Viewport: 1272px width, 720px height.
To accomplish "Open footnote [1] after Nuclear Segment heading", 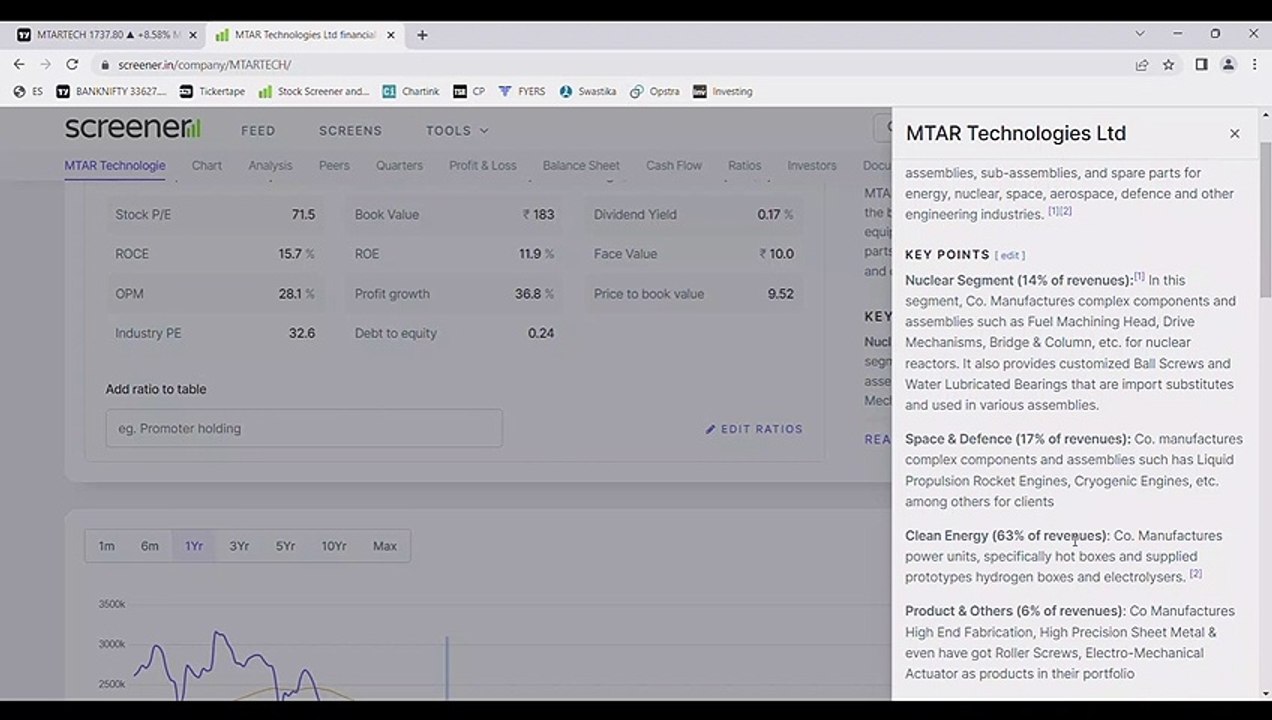I will pyautogui.click(x=1139, y=277).
